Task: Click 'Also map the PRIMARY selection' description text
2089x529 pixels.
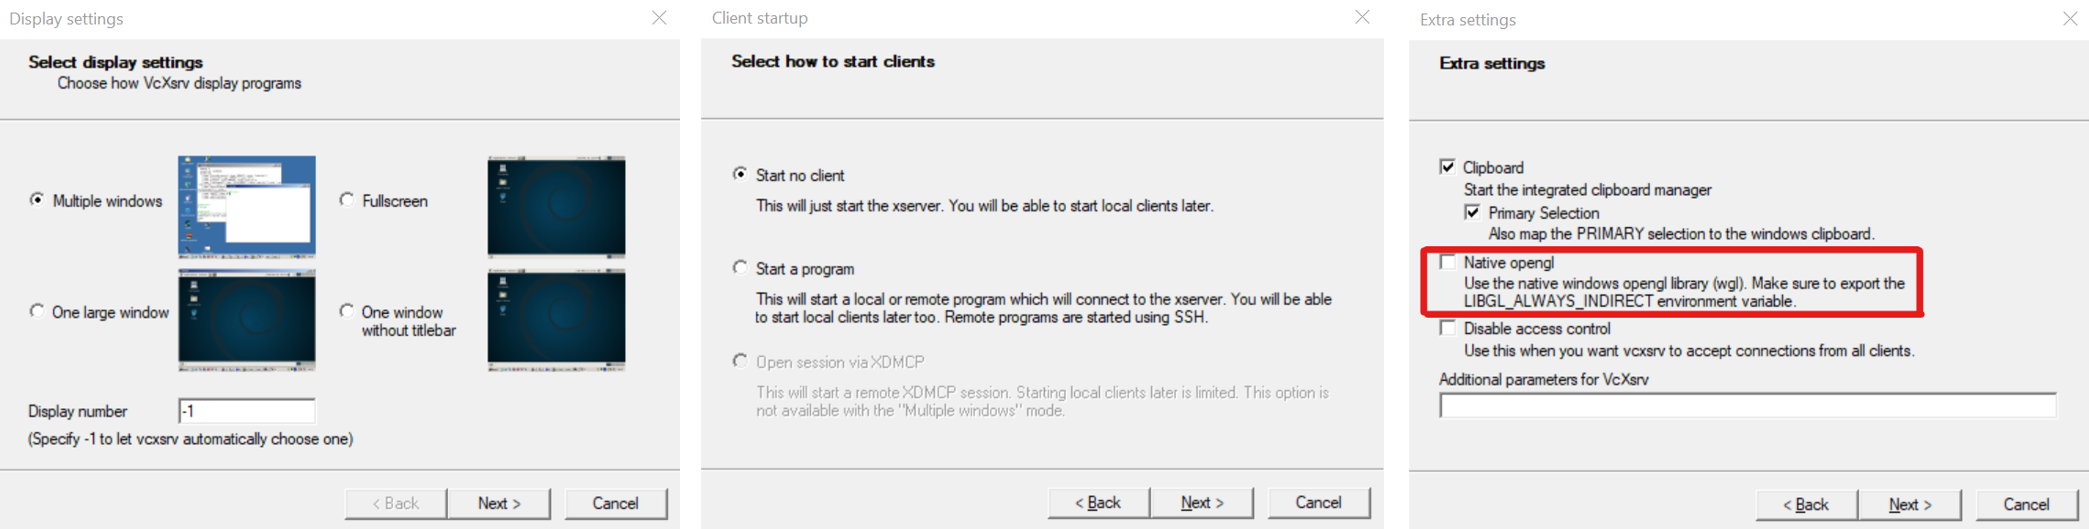Action: (x=1681, y=234)
